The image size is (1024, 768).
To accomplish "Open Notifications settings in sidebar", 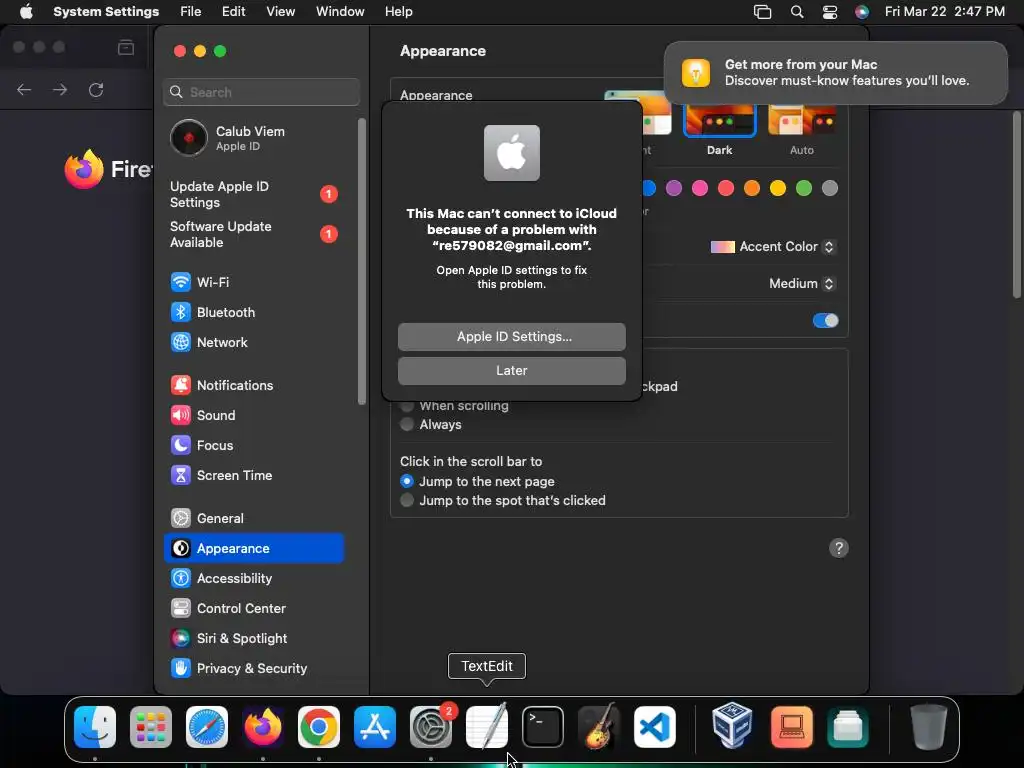I will pyautogui.click(x=253, y=385).
